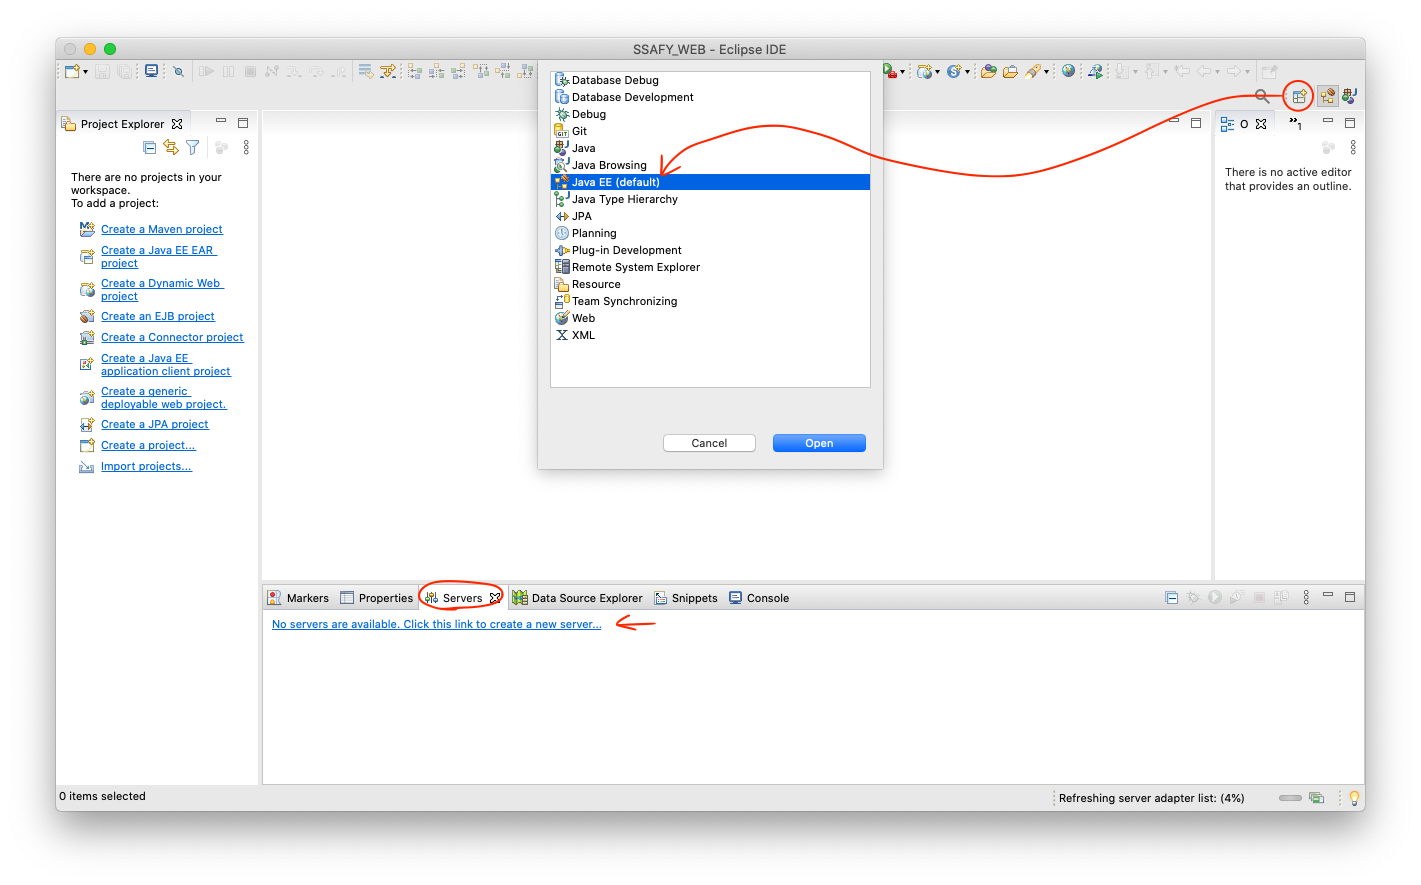Click the Open button in dialog
This screenshot has height=885, width=1421.
click(x=819, y=443)
